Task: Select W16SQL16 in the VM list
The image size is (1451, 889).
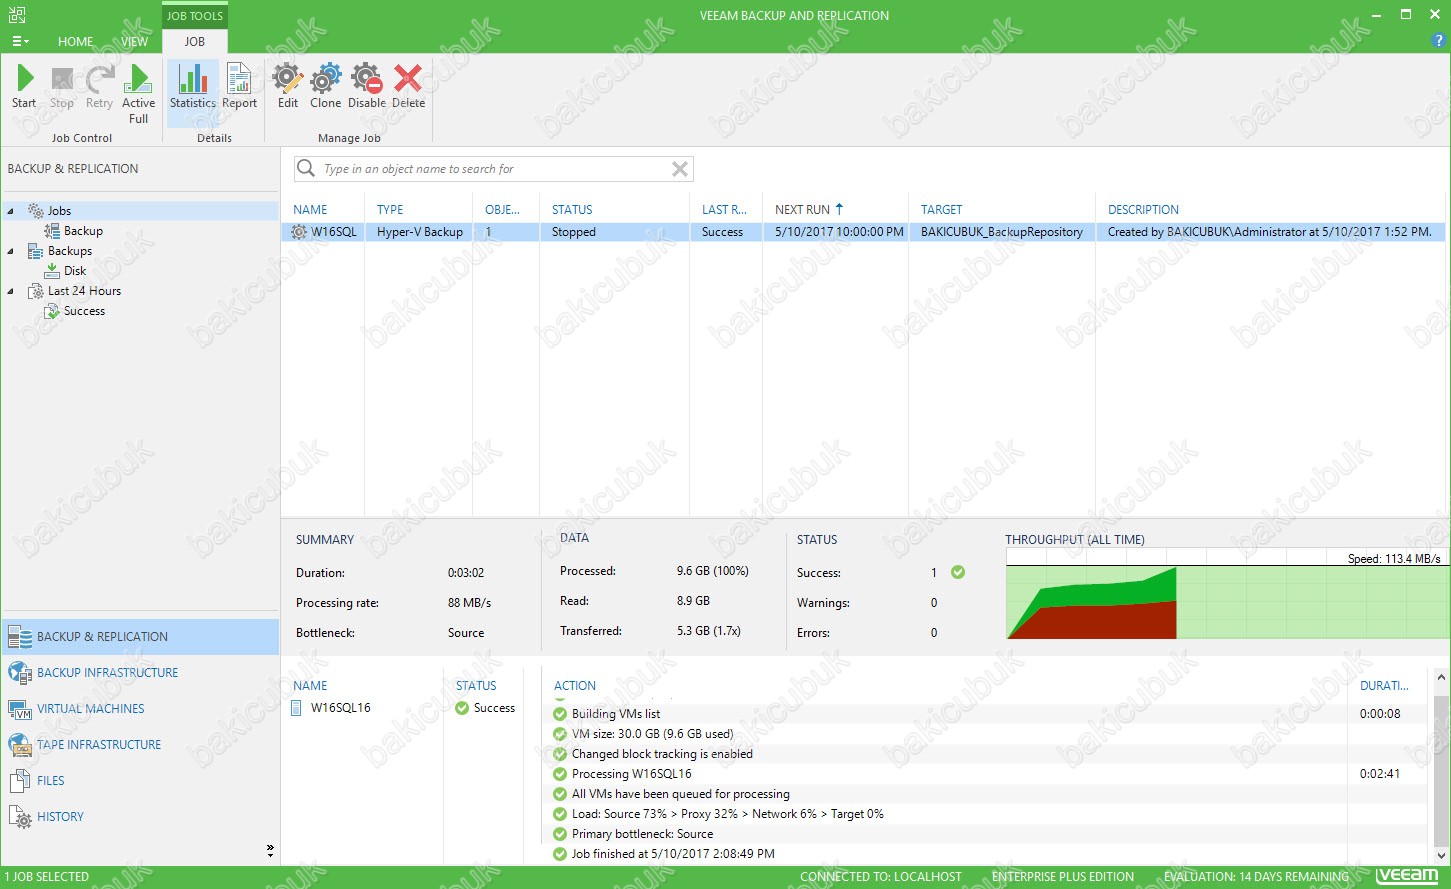Action: (340, 708)
